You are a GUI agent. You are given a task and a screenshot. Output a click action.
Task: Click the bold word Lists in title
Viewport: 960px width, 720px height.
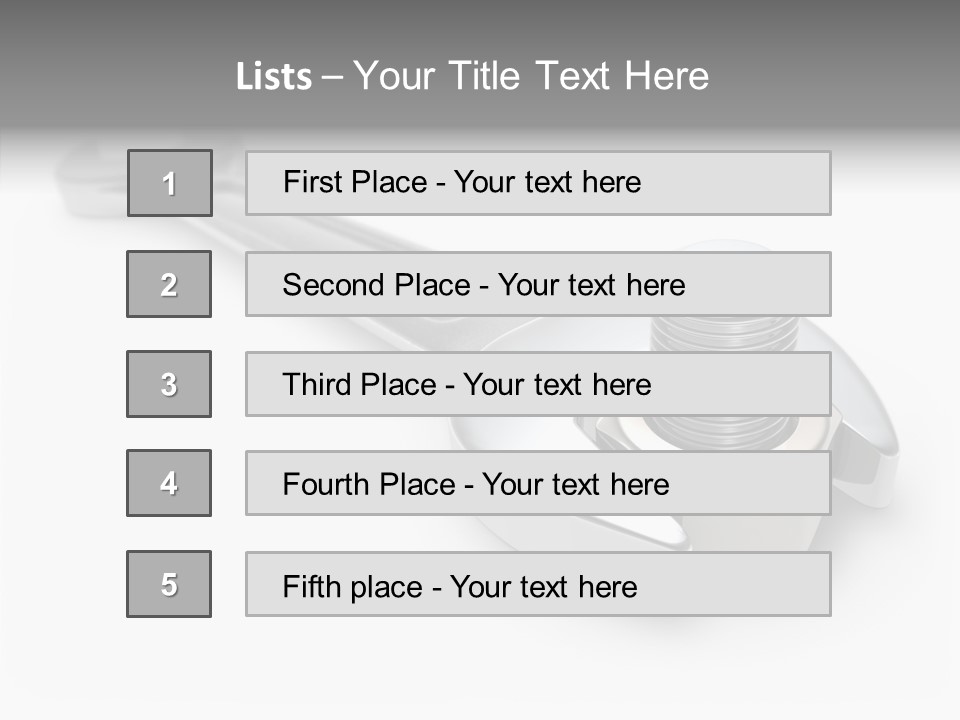[x=274, y=77]
